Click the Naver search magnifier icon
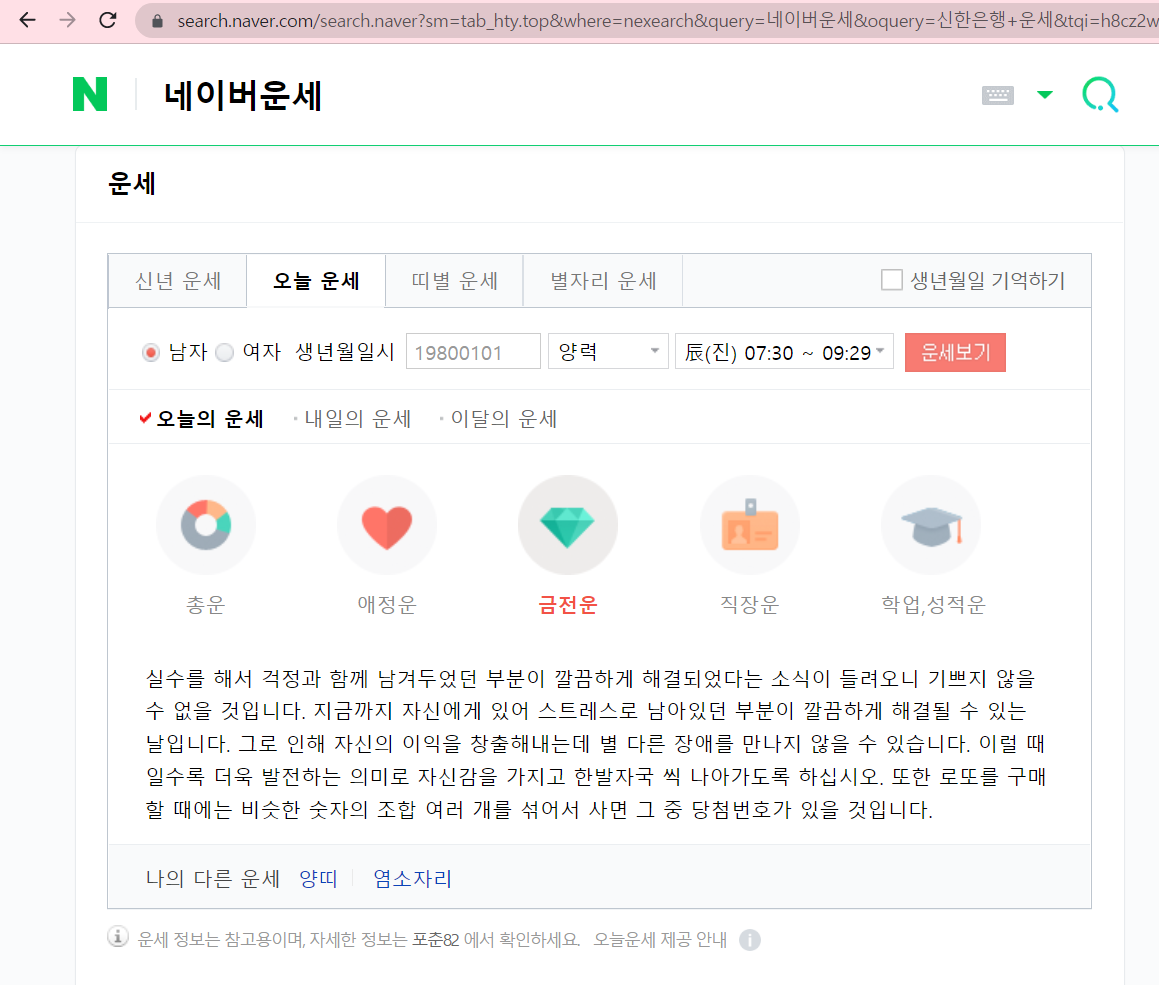 pos(1099,93)
